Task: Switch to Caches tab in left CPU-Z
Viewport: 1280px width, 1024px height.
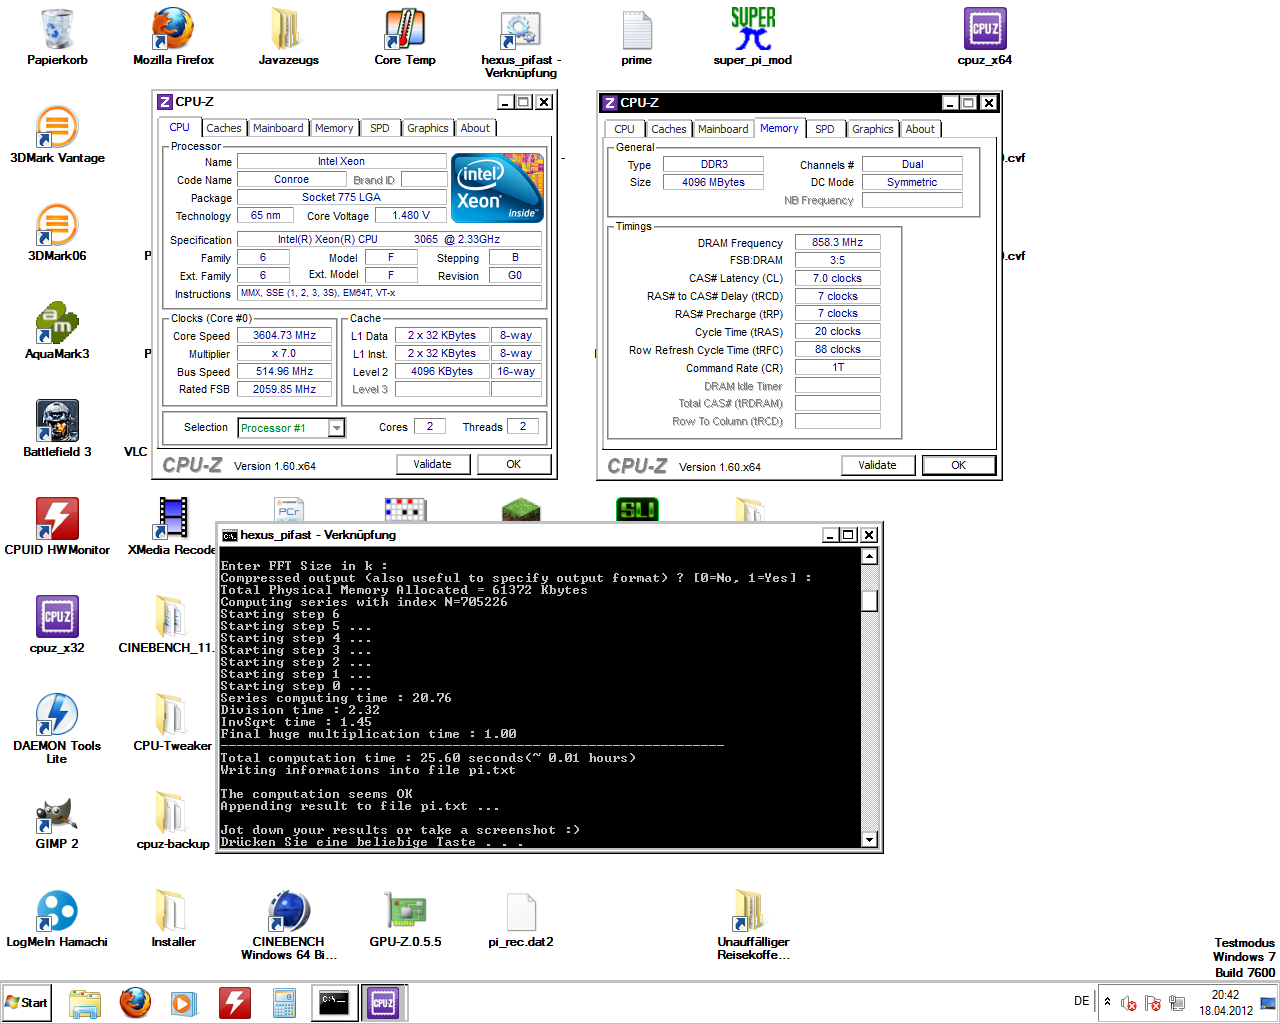Action: pyautogui.click(x=224, y=128)
